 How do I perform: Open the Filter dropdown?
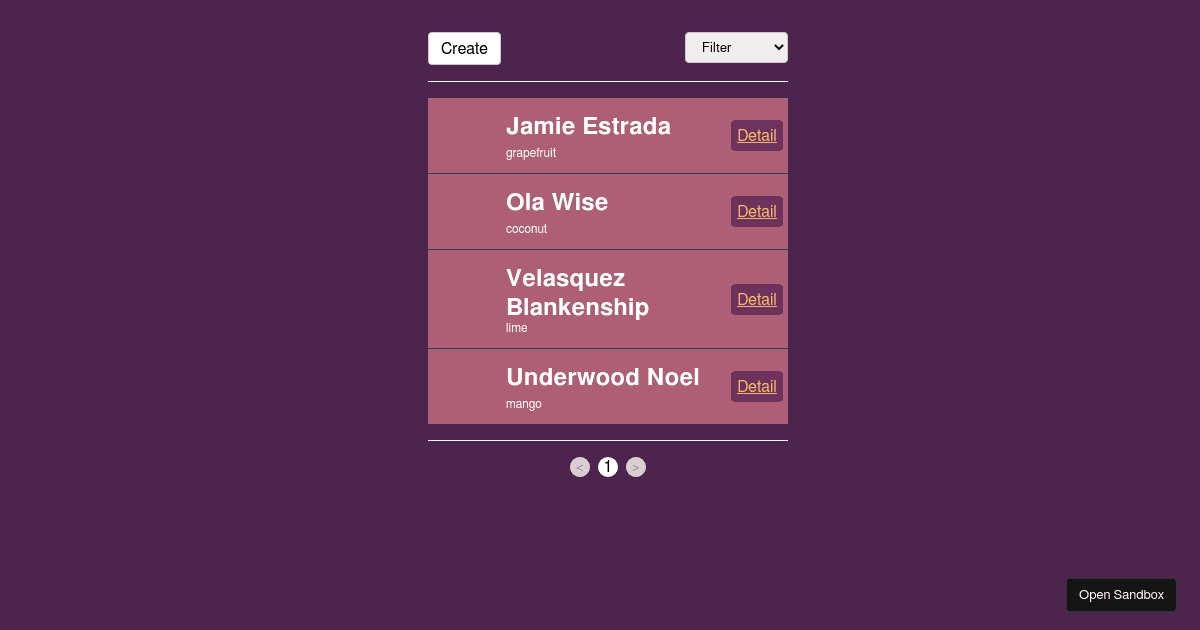click(x=736, y=47)
